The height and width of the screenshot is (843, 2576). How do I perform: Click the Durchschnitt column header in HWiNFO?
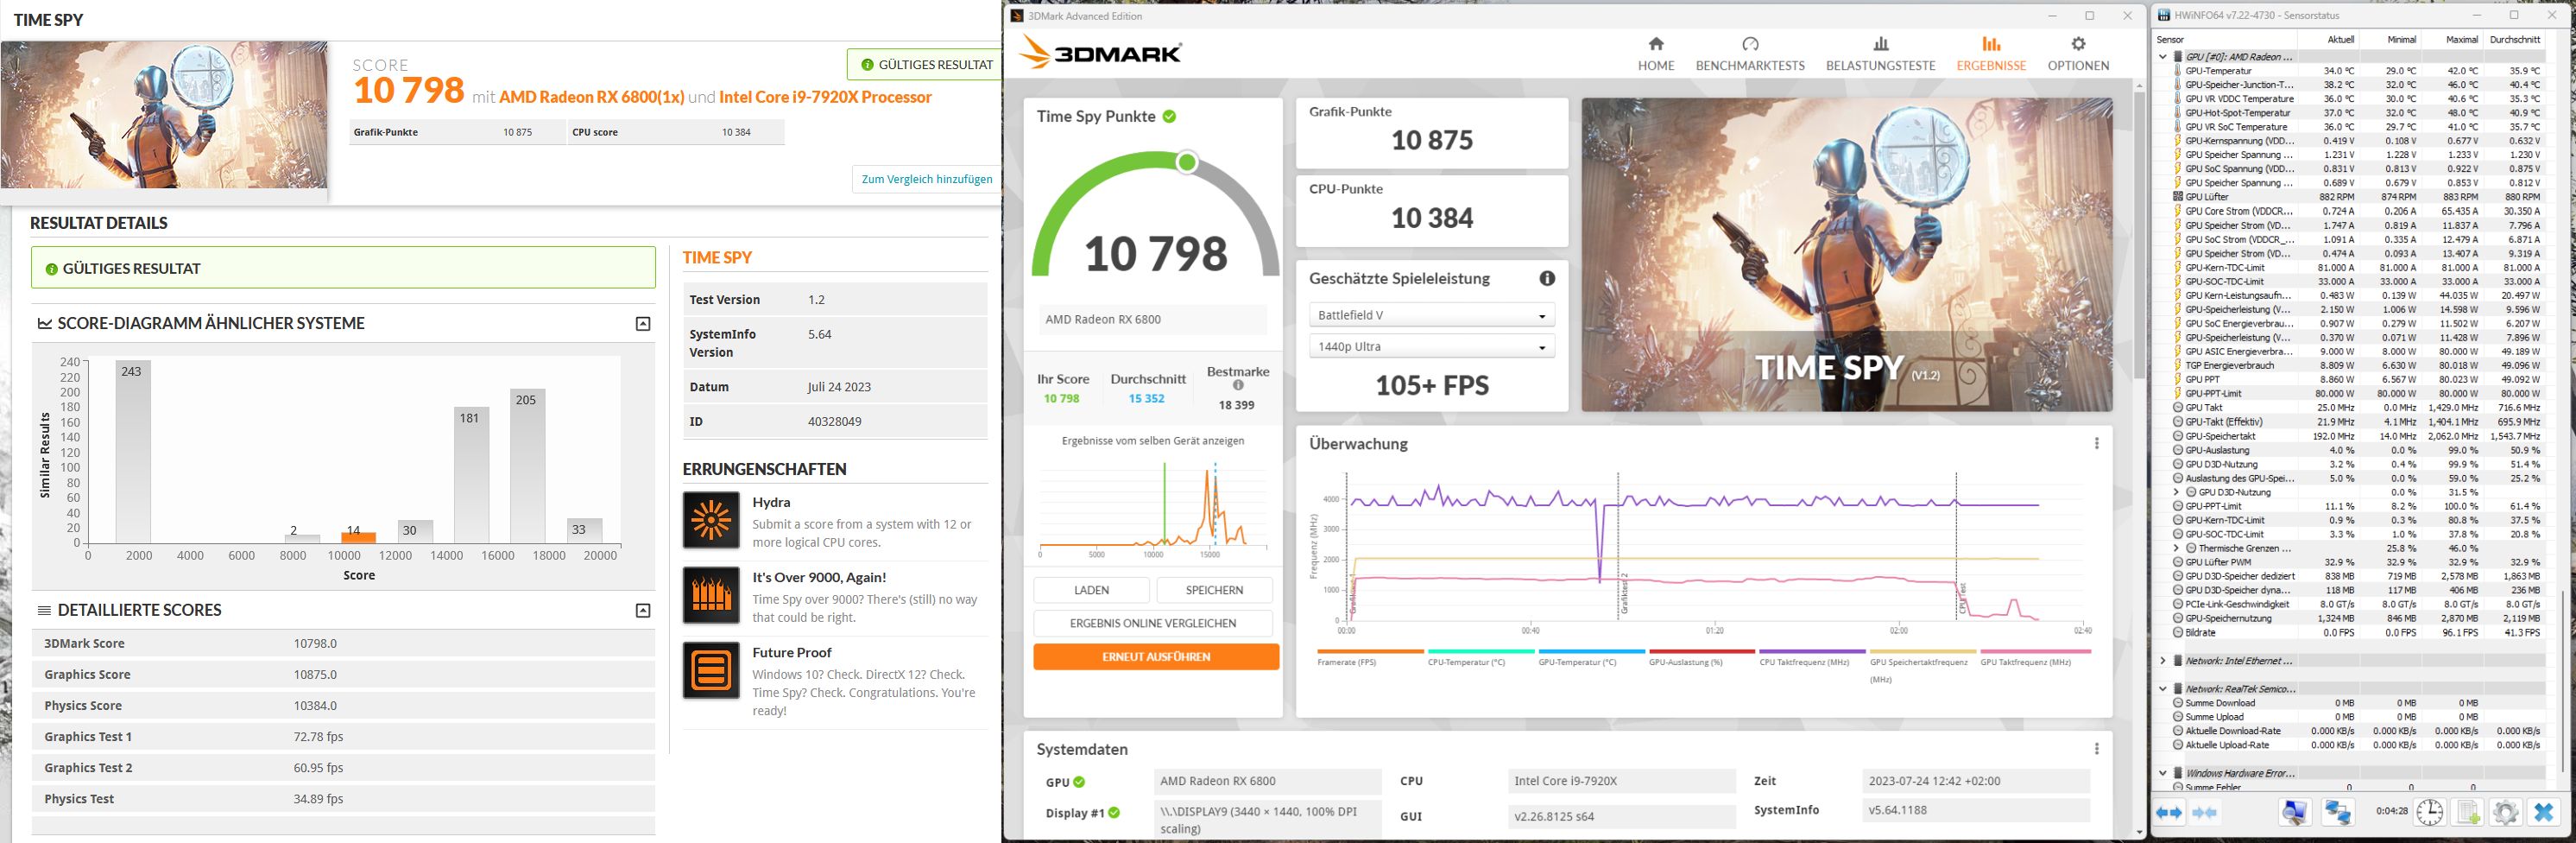pyautogui.click(x=2514, y=40)
